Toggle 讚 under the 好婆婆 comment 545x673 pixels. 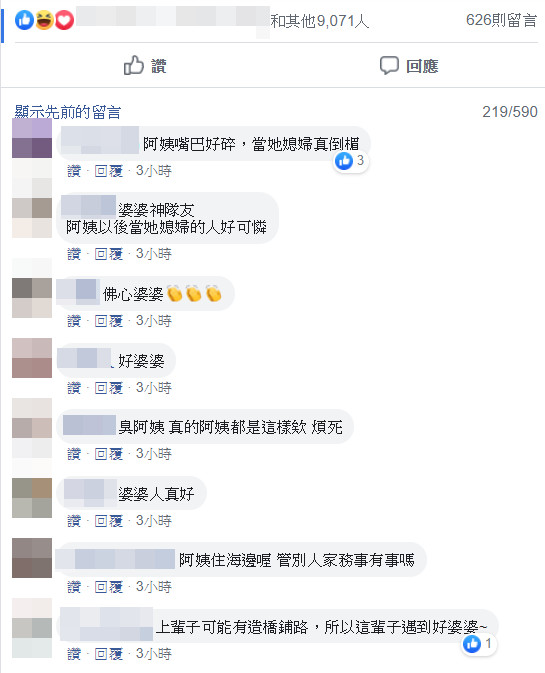(x=74, y=388)
